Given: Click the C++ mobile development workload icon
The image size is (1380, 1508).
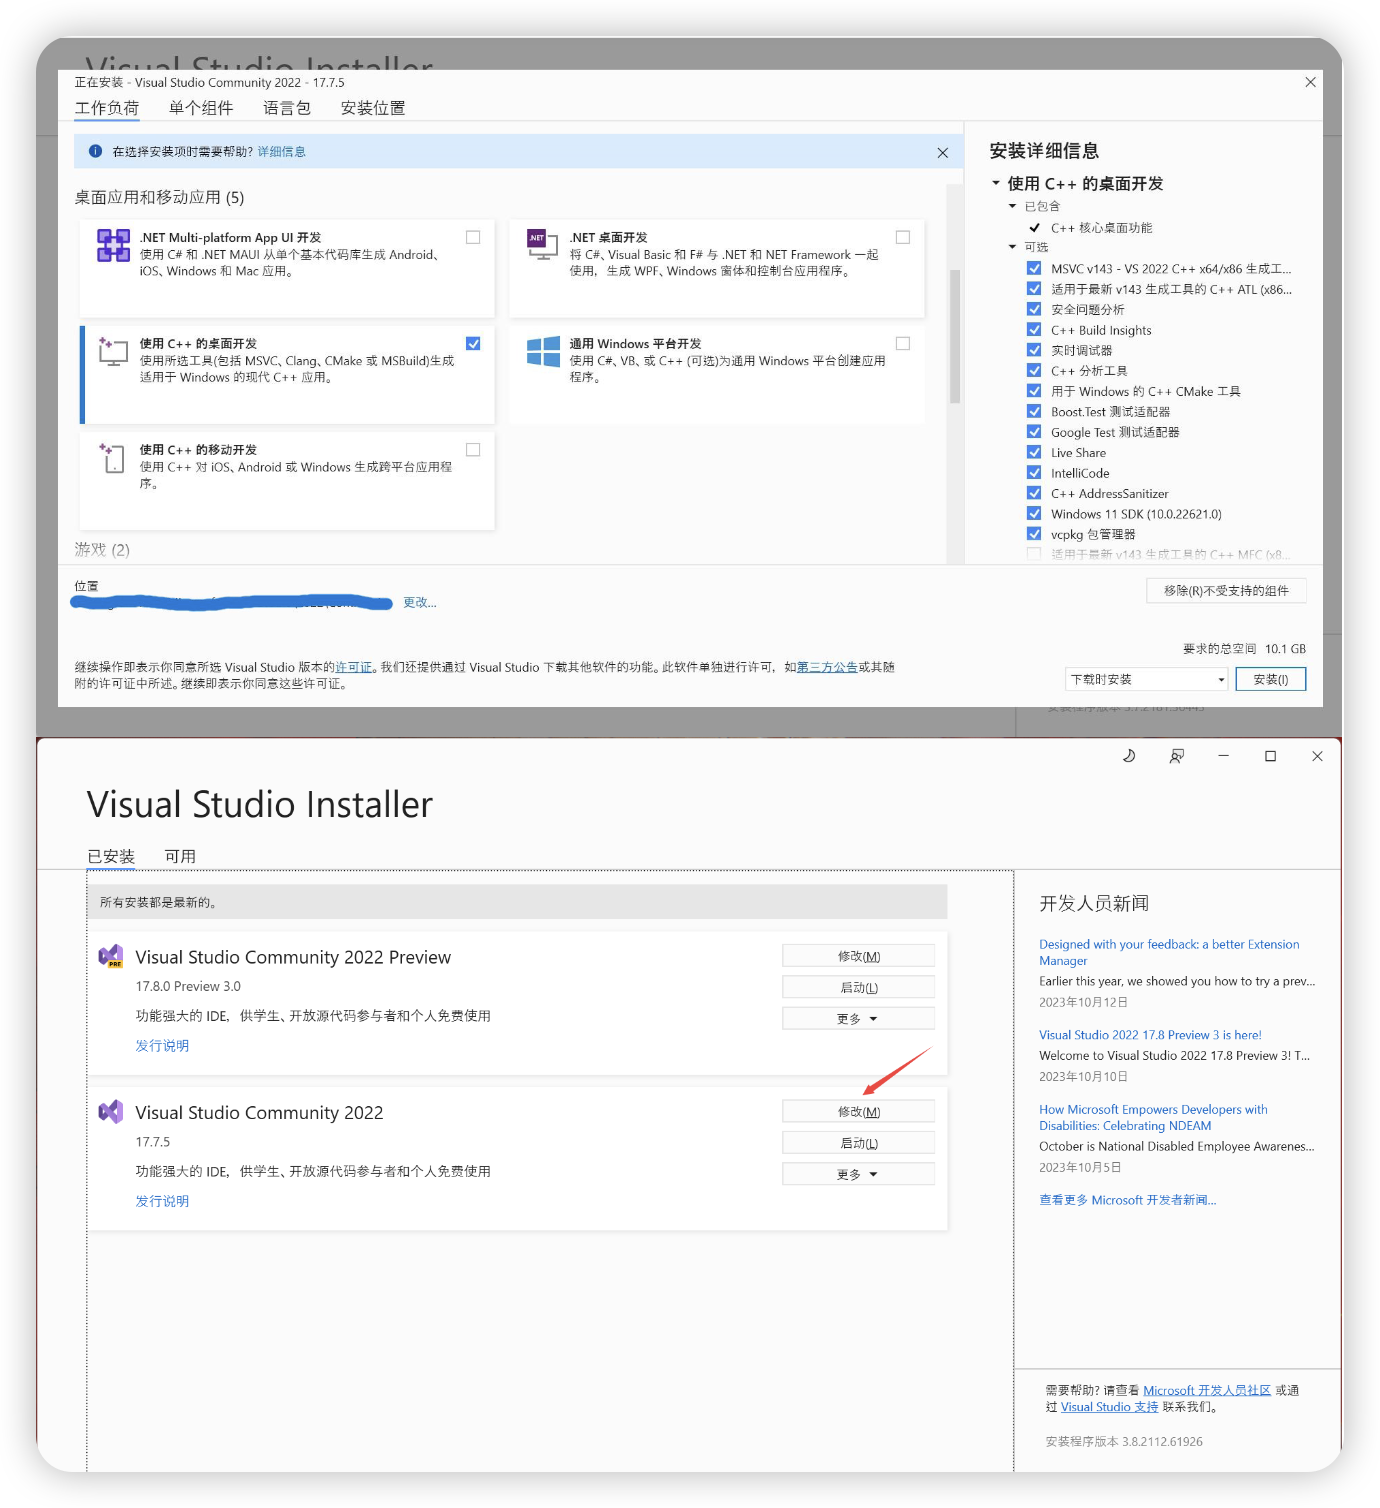Looking at the screenshot, I should pyautogui.click(x=113, y=458).
